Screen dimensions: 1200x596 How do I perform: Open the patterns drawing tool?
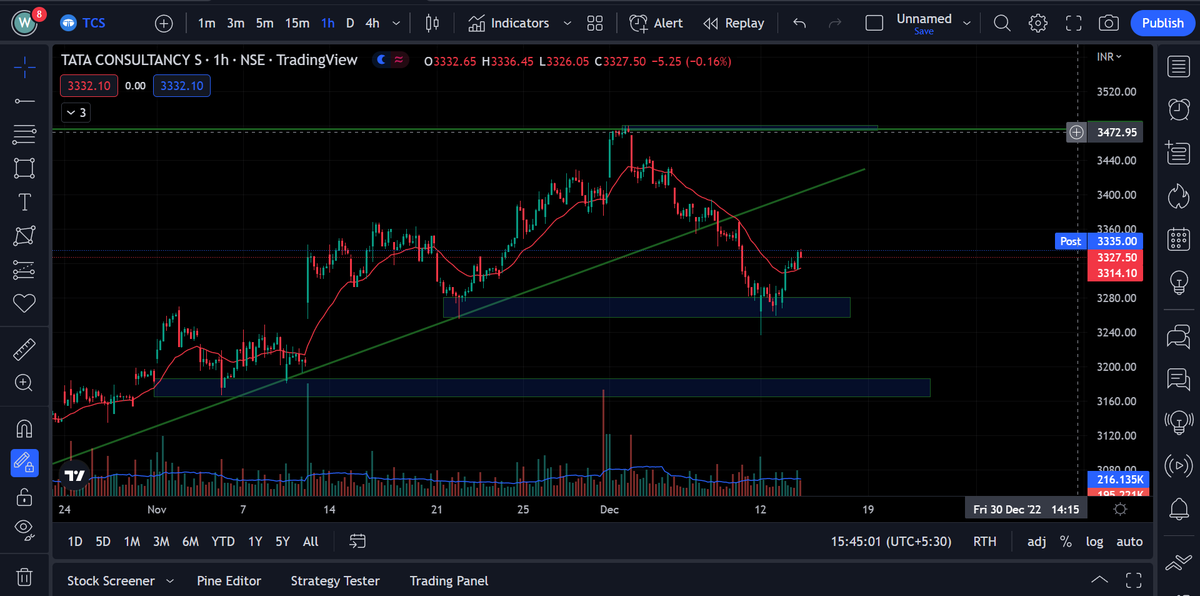coord(25,236)
